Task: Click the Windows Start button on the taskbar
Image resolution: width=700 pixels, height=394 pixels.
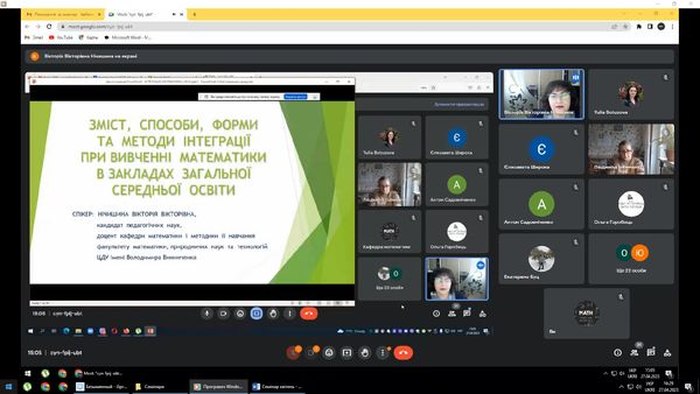Action: coord(8,386)
